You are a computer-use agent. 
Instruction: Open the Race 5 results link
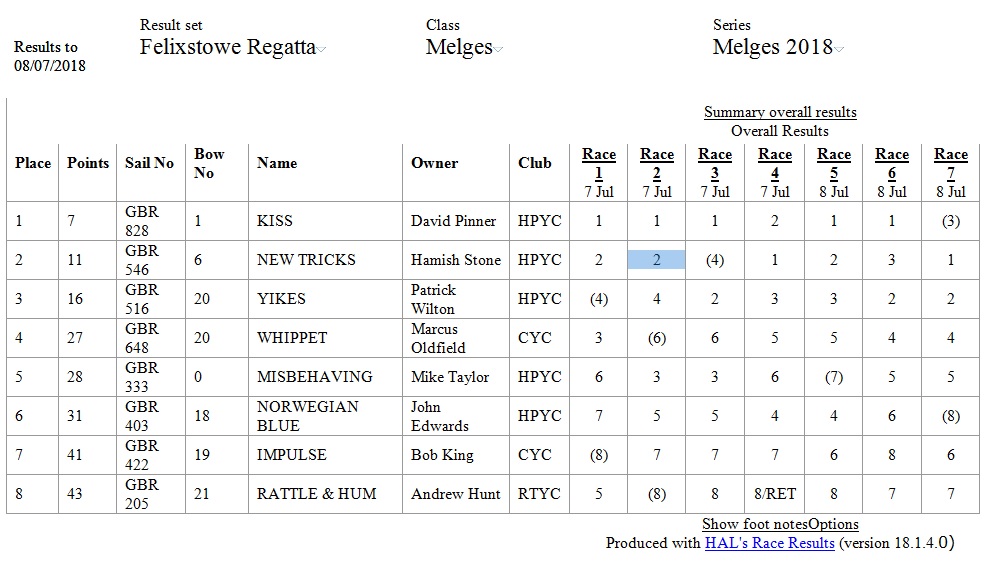point(834,163)
